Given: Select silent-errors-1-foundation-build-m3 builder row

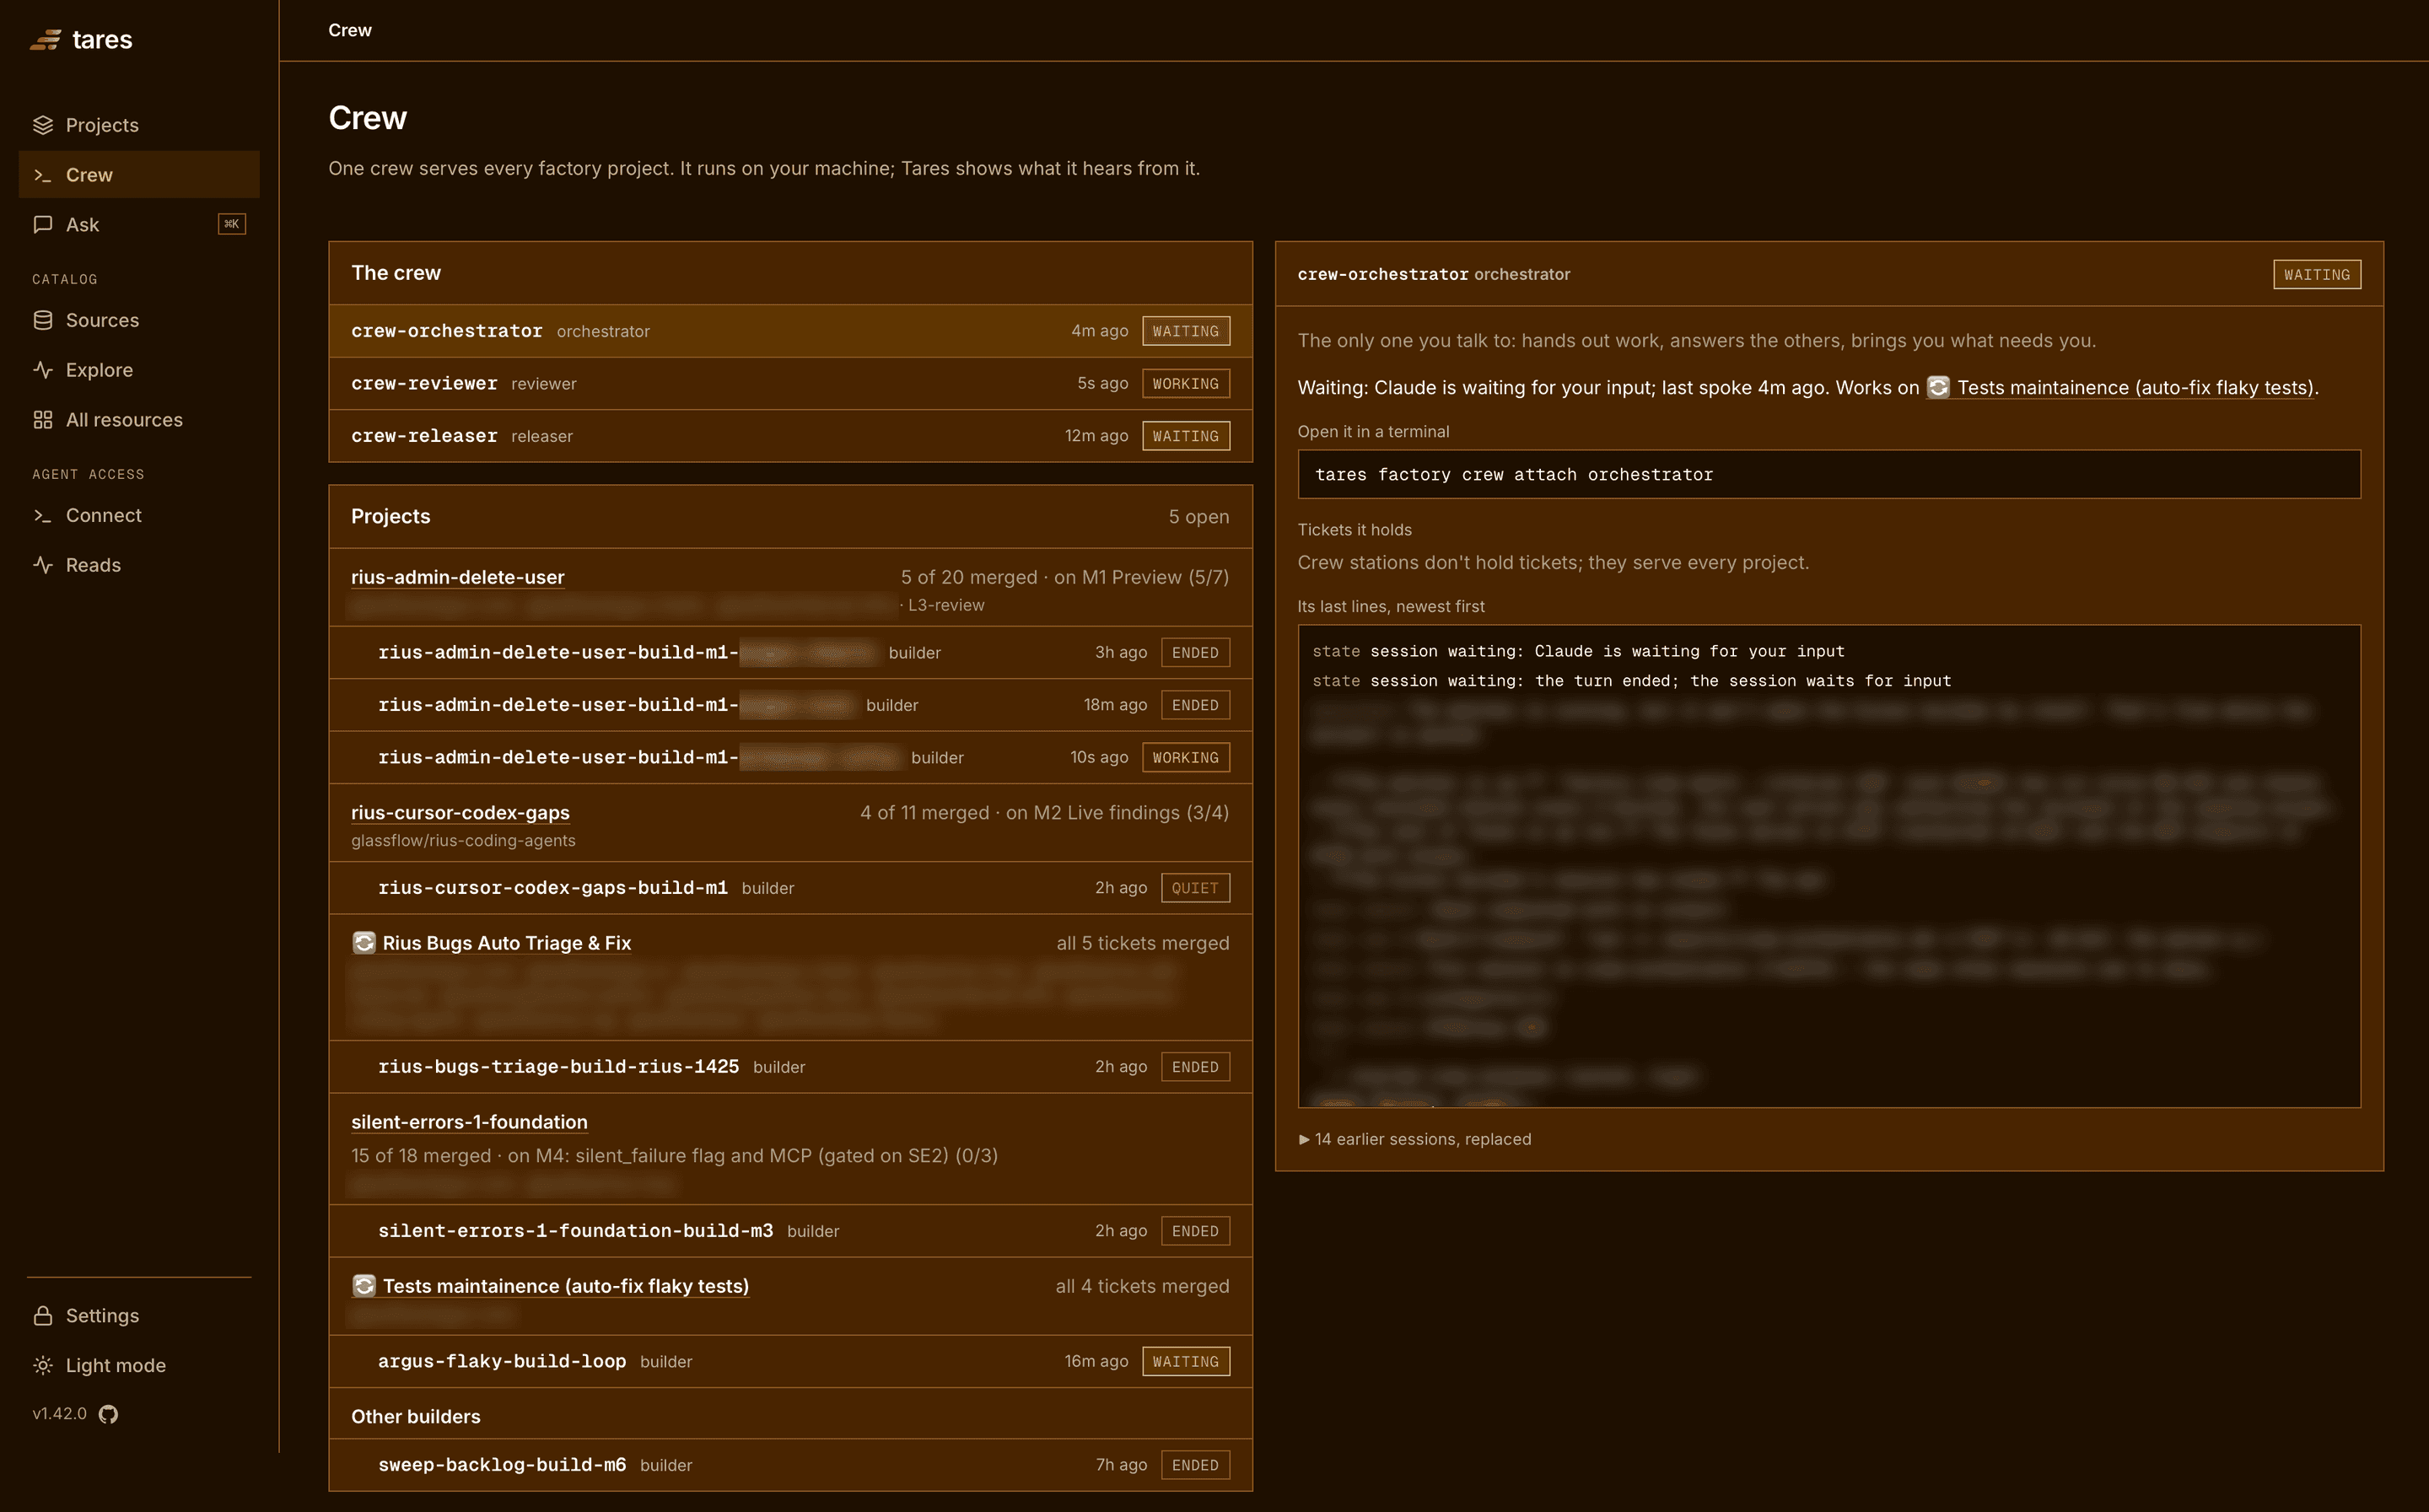Looking at the screenshot, I should click(790, 1231).
